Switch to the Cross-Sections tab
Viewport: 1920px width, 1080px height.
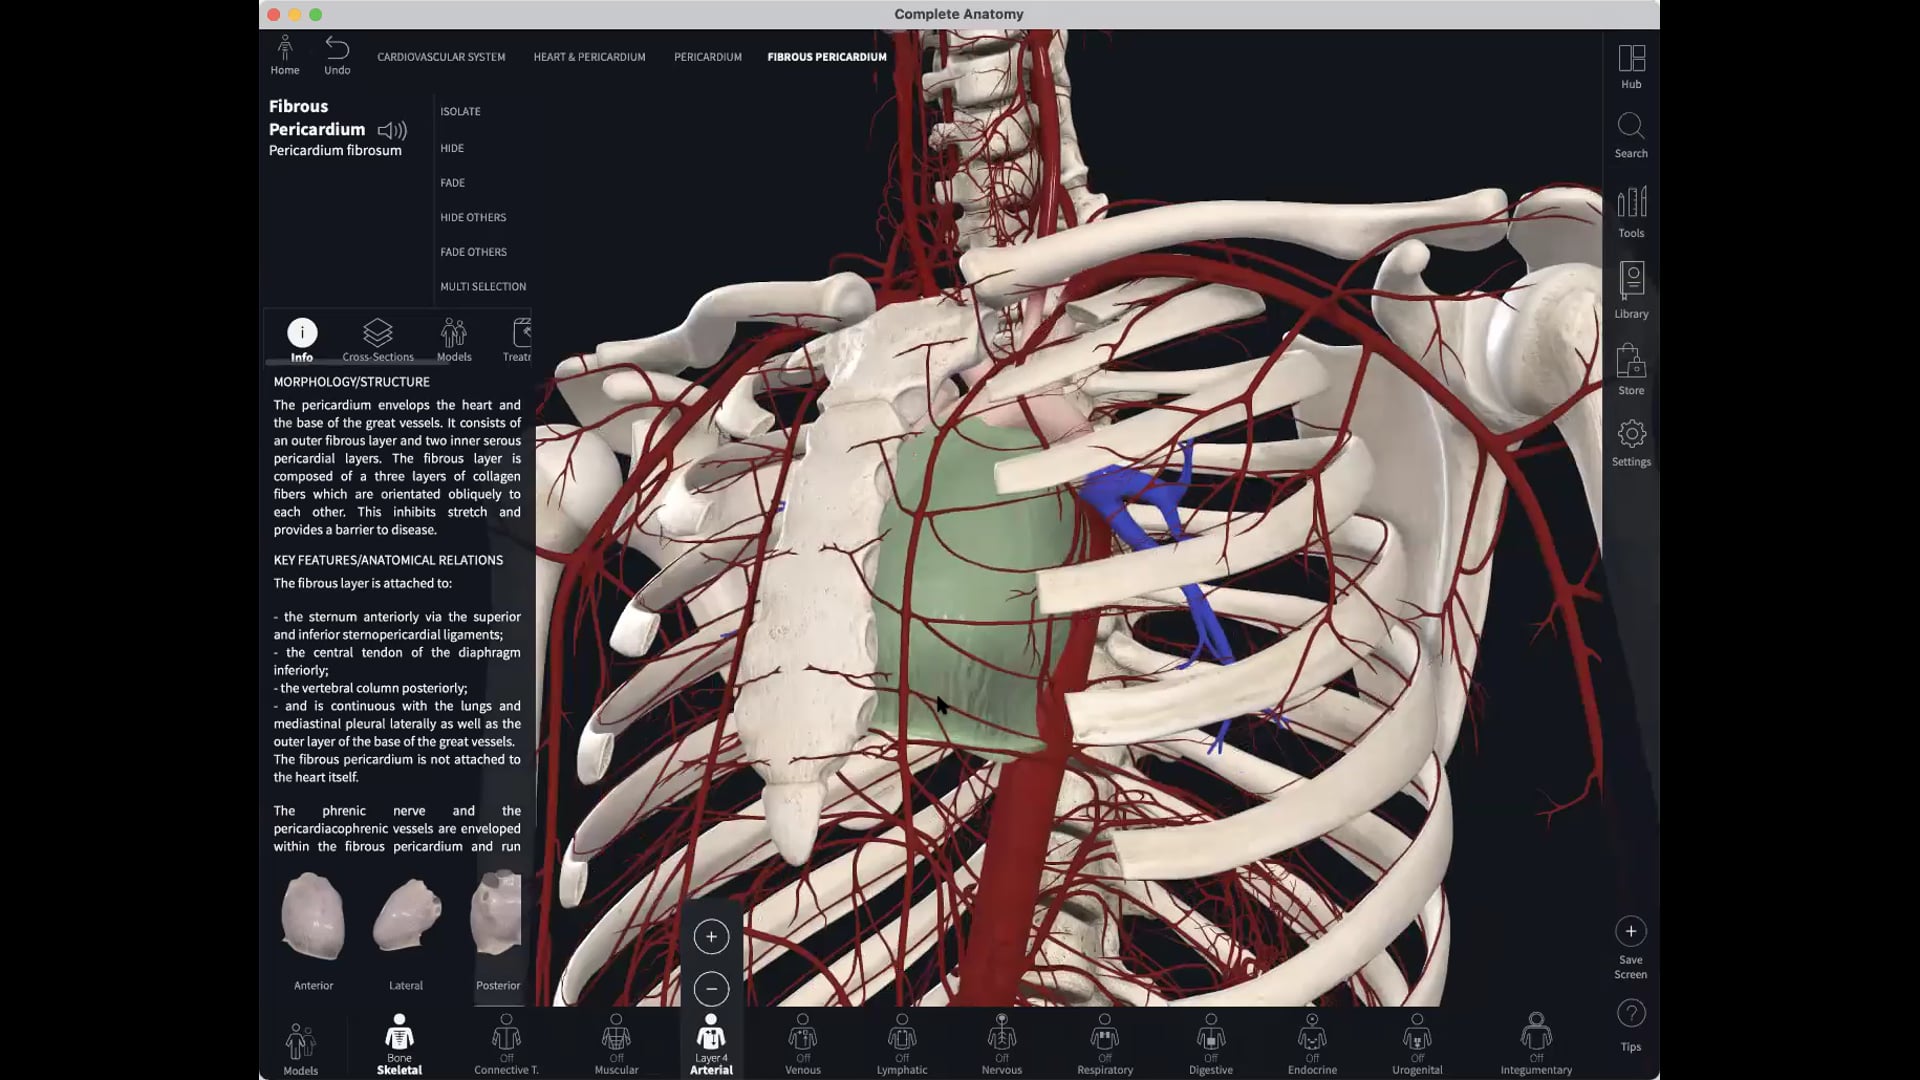point(378,337)
